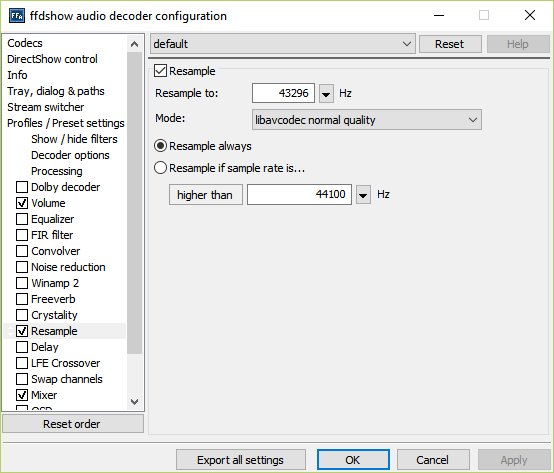This screenshot has height=473, width=554.
Task: Enable the Freeverb checkbox
Action: (22, 299)
